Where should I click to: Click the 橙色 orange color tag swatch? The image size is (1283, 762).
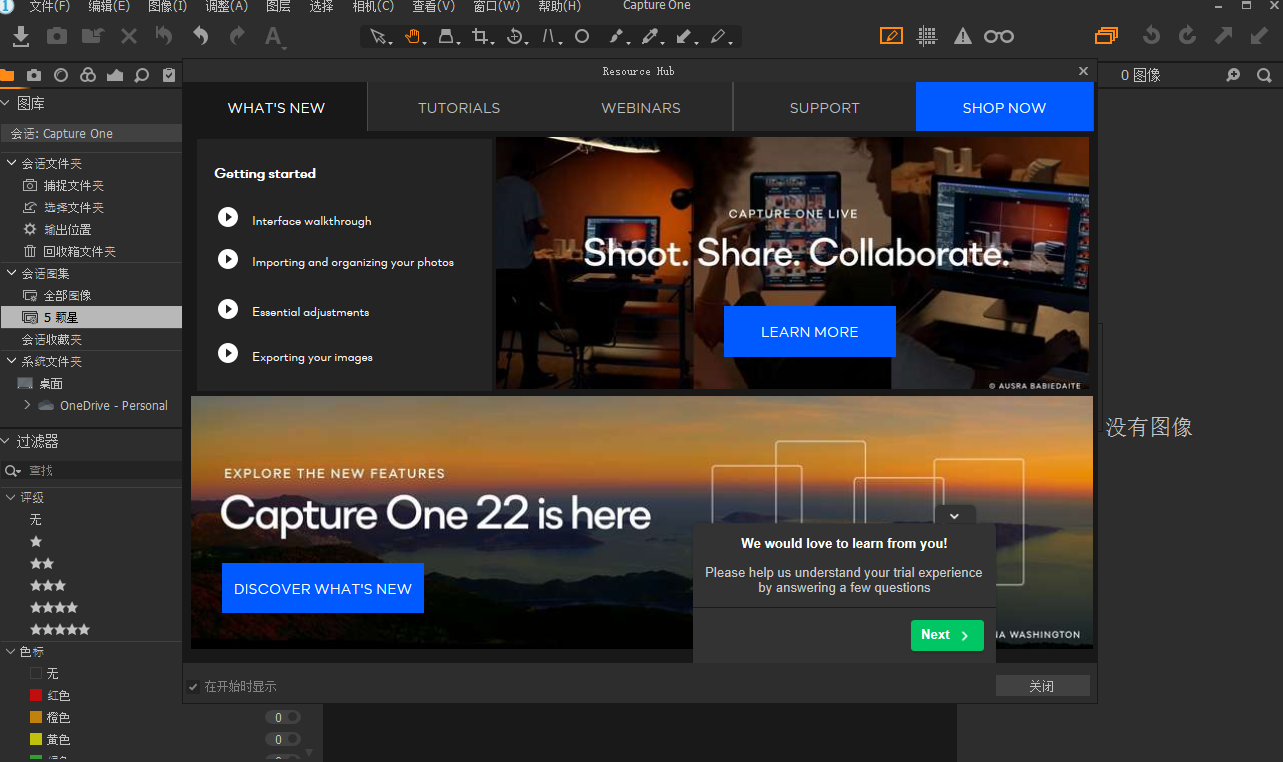point(36,718)
